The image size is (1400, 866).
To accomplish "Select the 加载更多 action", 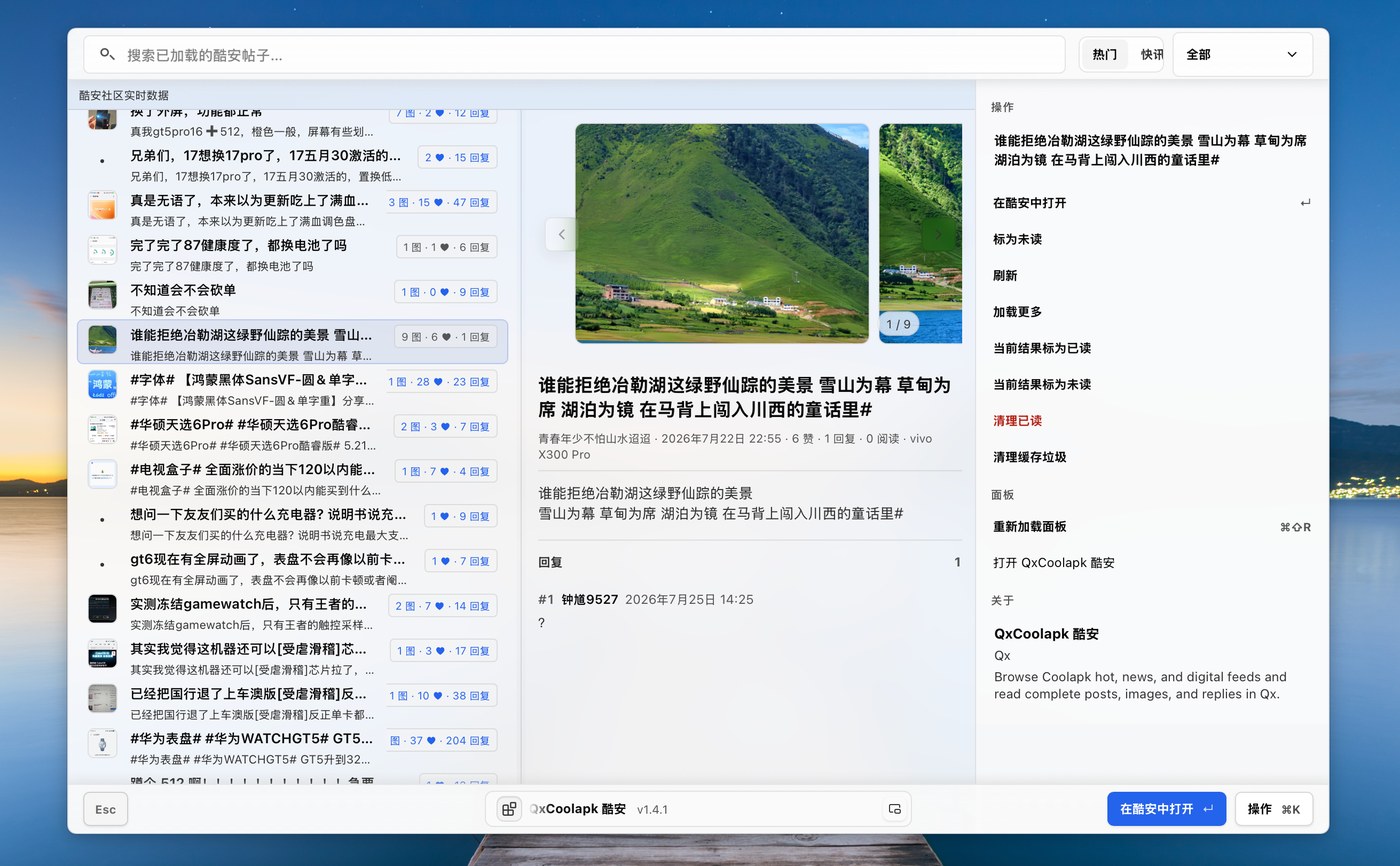I will [x=1151, y=312].
